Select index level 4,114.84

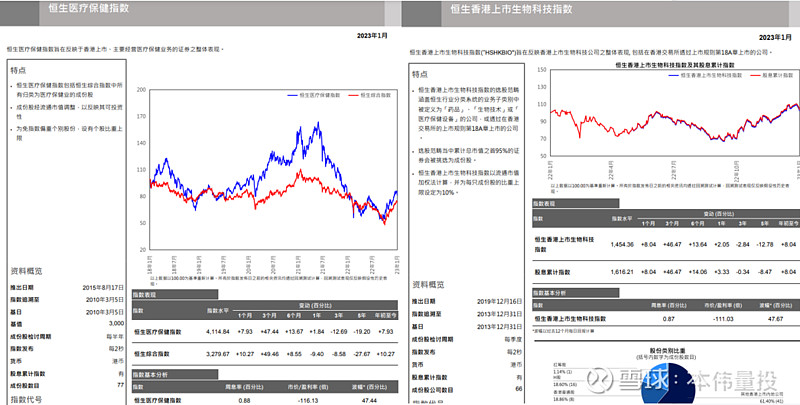218,332
